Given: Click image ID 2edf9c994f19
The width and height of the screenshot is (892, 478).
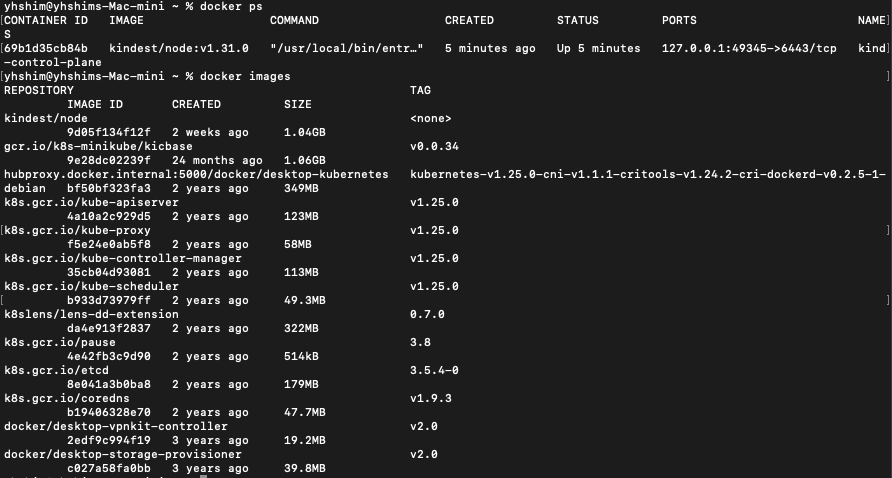Looking at the screenshot, I should (x=109, y=440).
